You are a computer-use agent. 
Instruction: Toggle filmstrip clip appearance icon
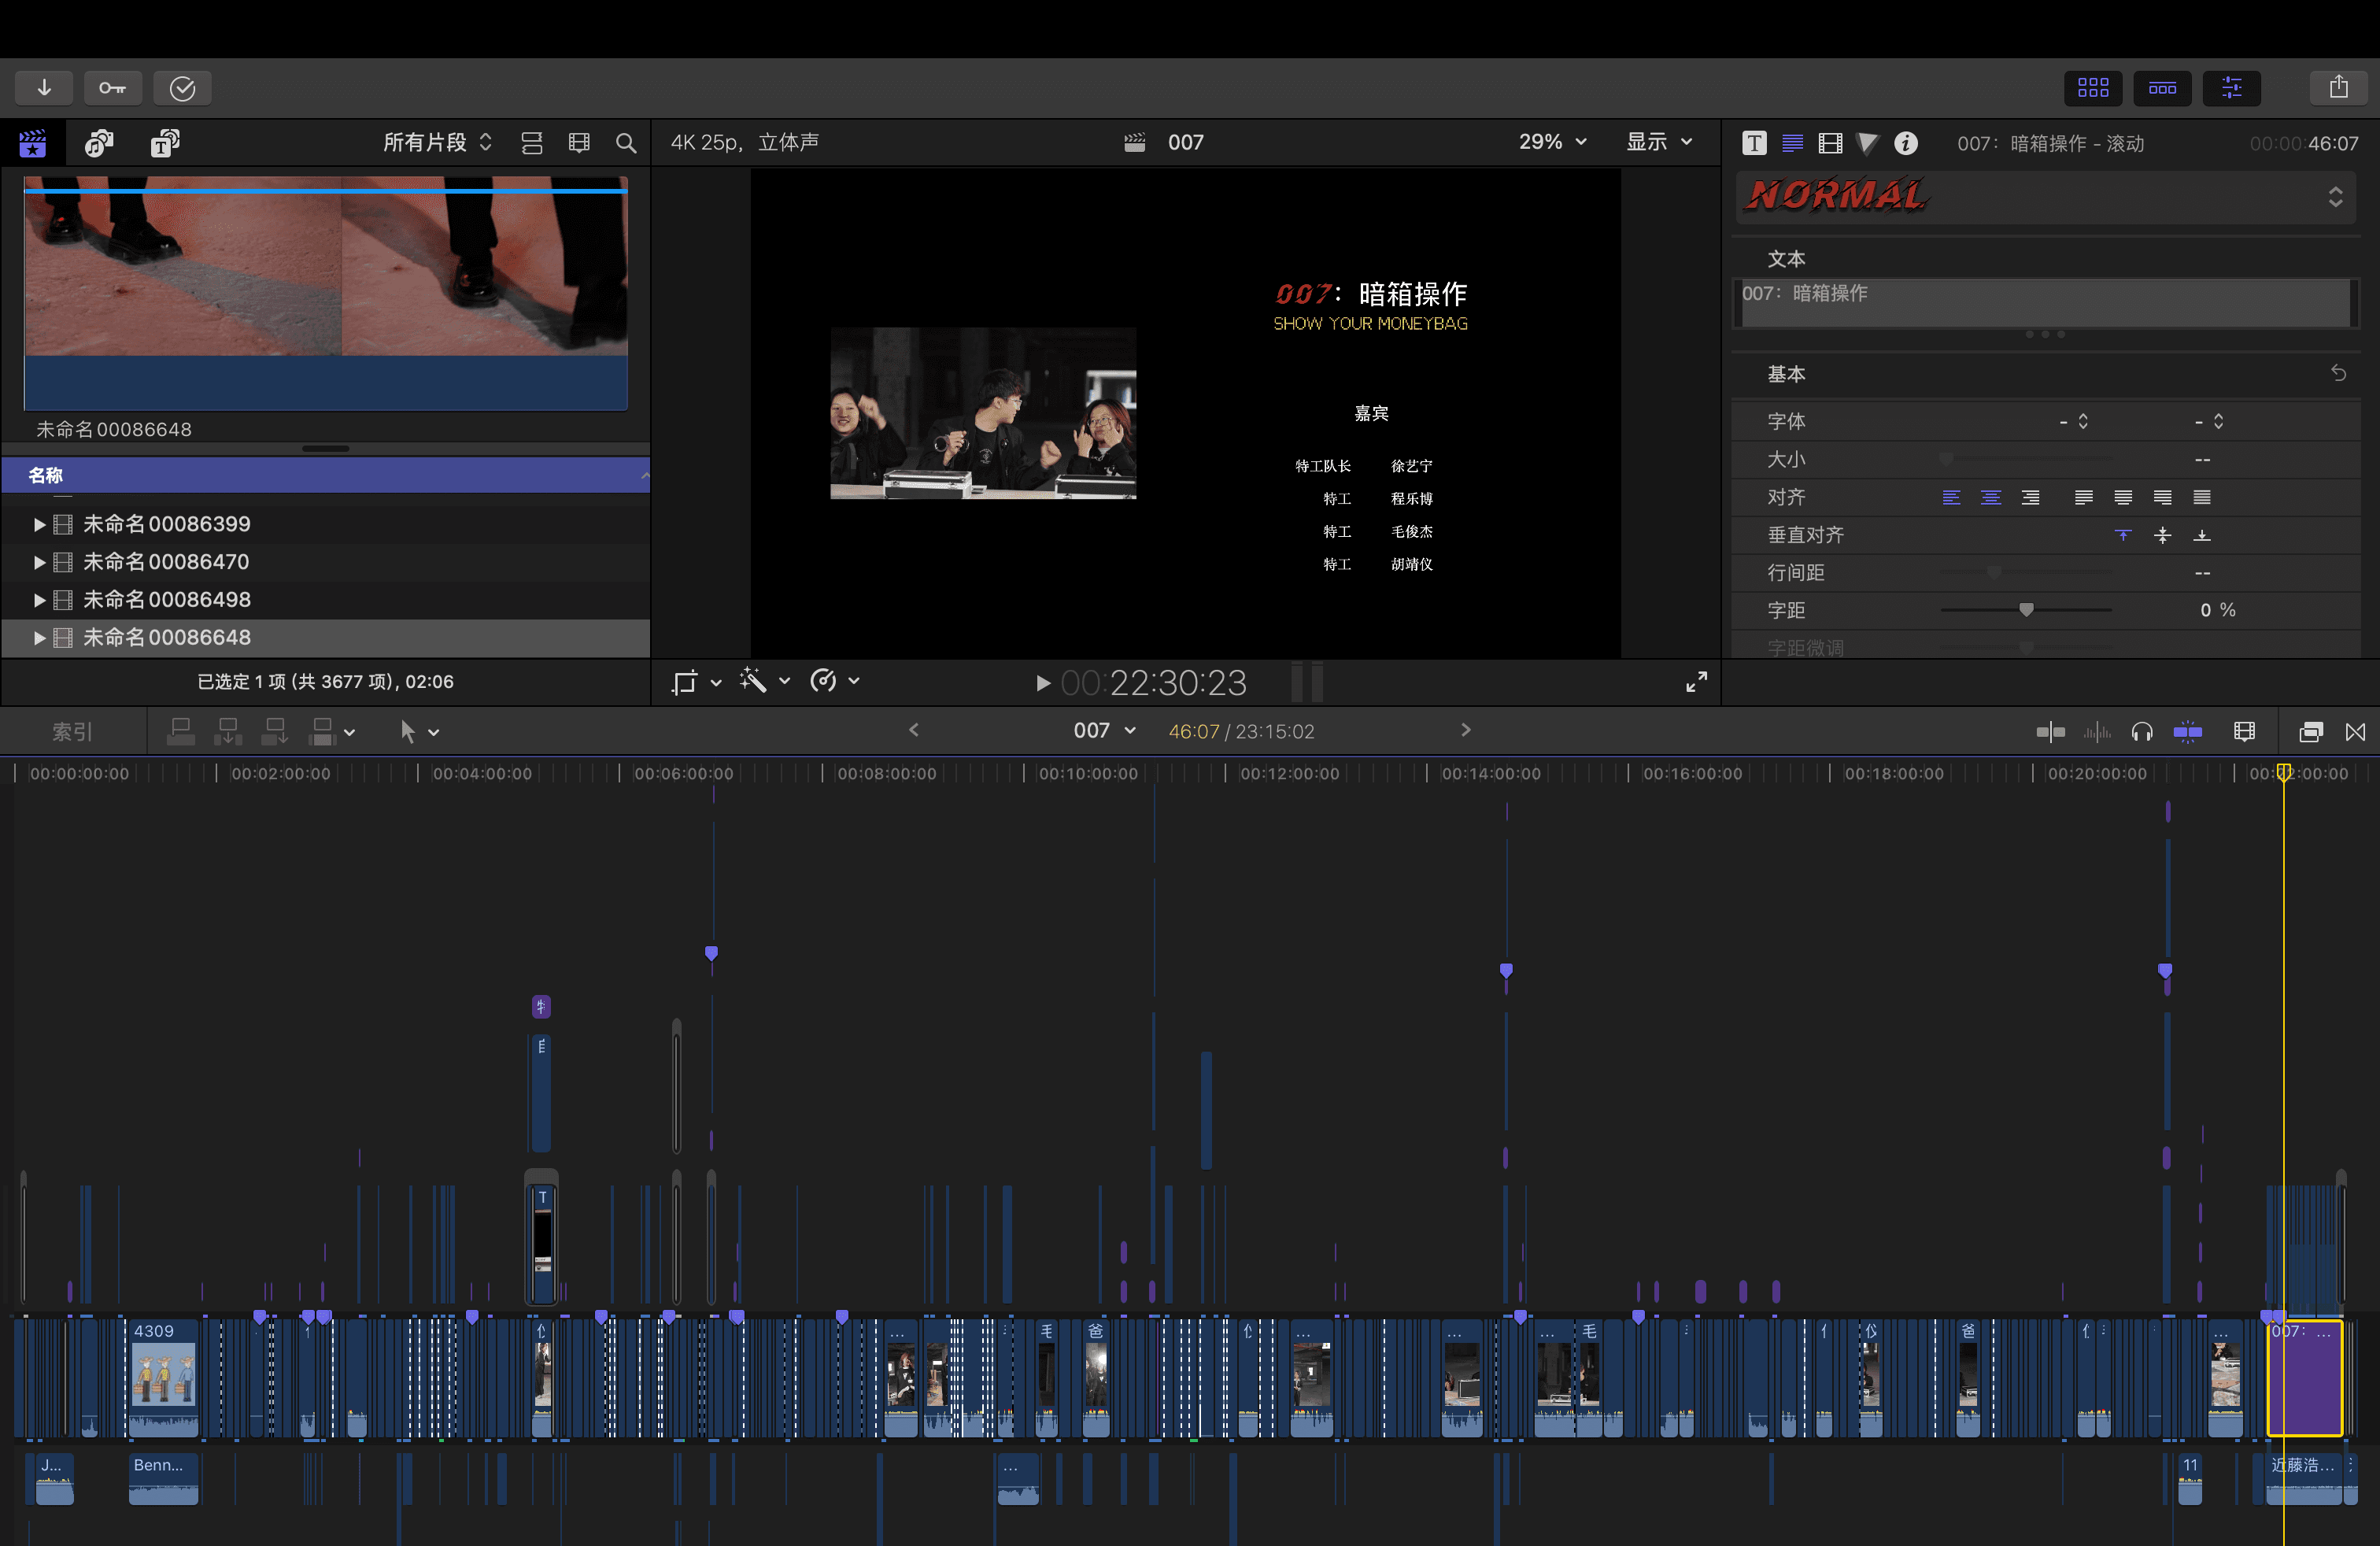(579, 143)
